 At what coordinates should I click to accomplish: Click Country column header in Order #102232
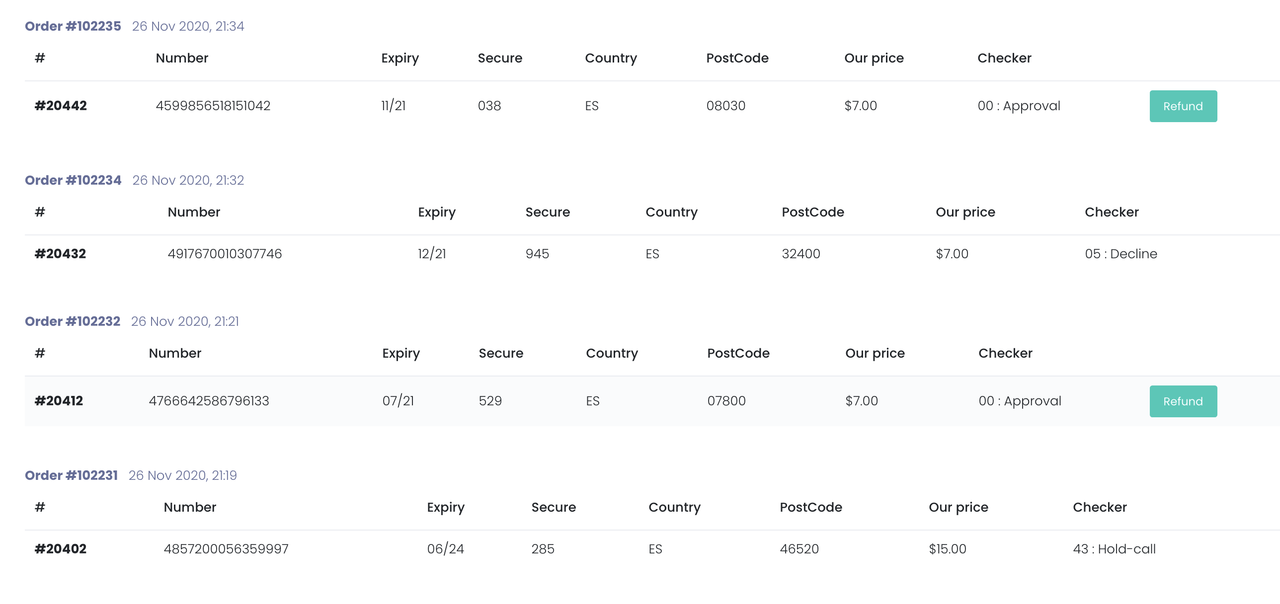(x=612, y=353)
